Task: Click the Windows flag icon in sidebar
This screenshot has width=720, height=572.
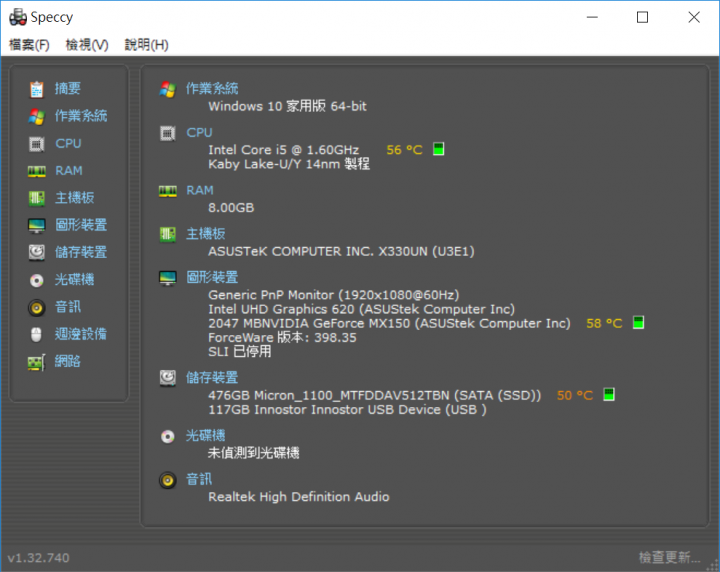Action: coord(37,117)
